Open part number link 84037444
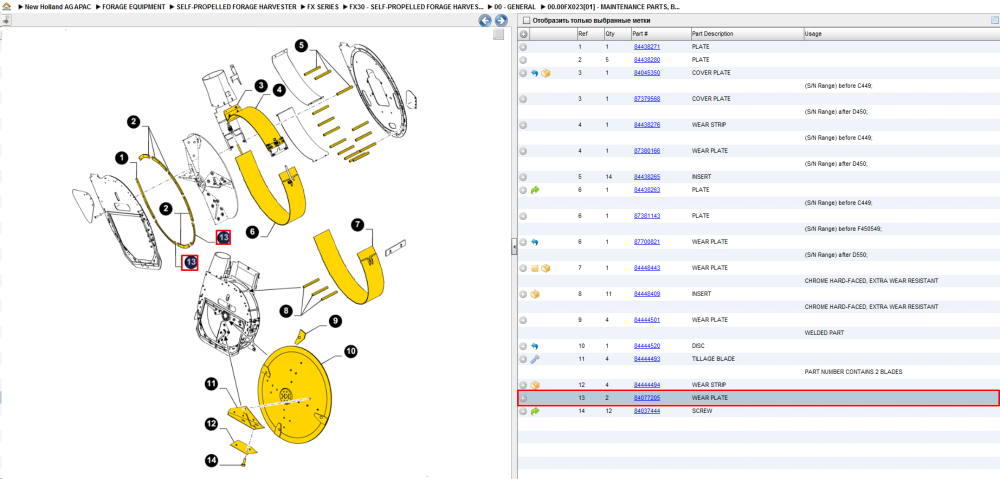This screenshot has height=479, width=1000. coord(647,411)
